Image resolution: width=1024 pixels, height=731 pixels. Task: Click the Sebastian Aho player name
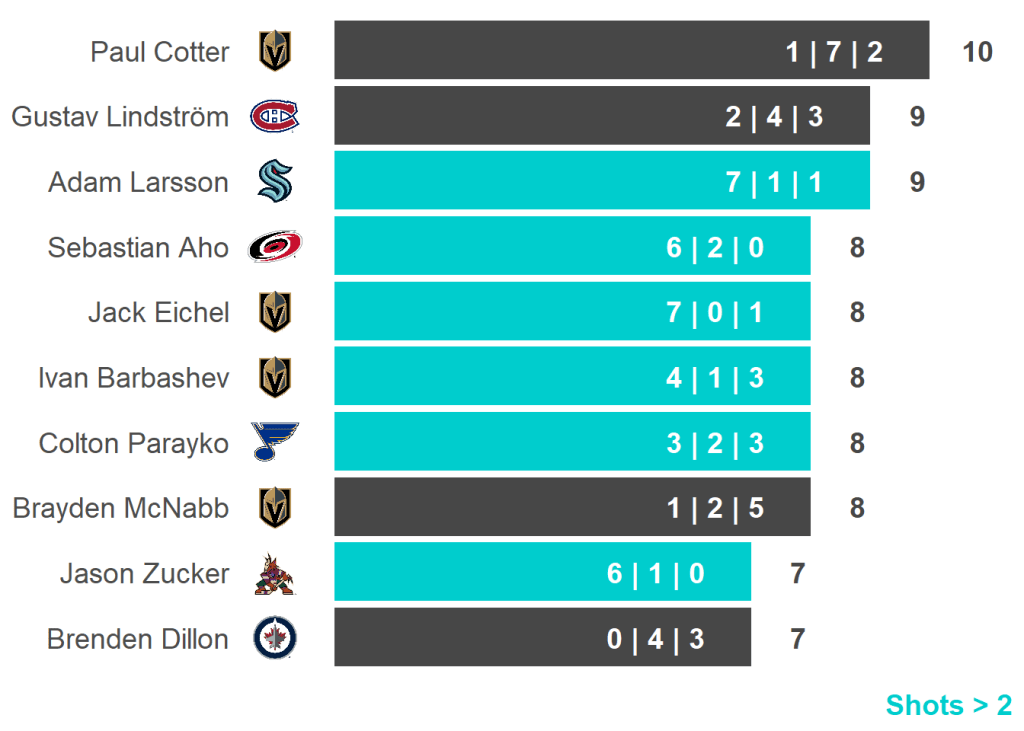click(138, 247)
